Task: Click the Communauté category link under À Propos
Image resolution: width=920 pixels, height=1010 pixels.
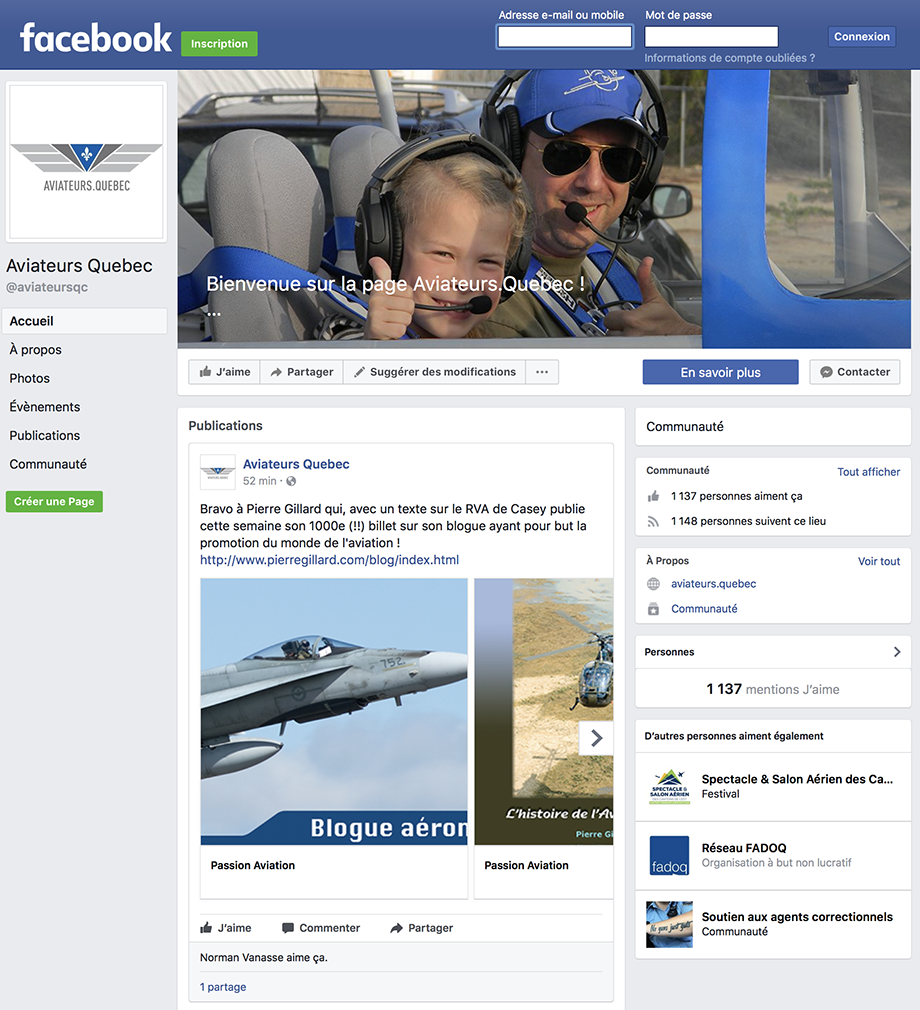Action: 704,609
